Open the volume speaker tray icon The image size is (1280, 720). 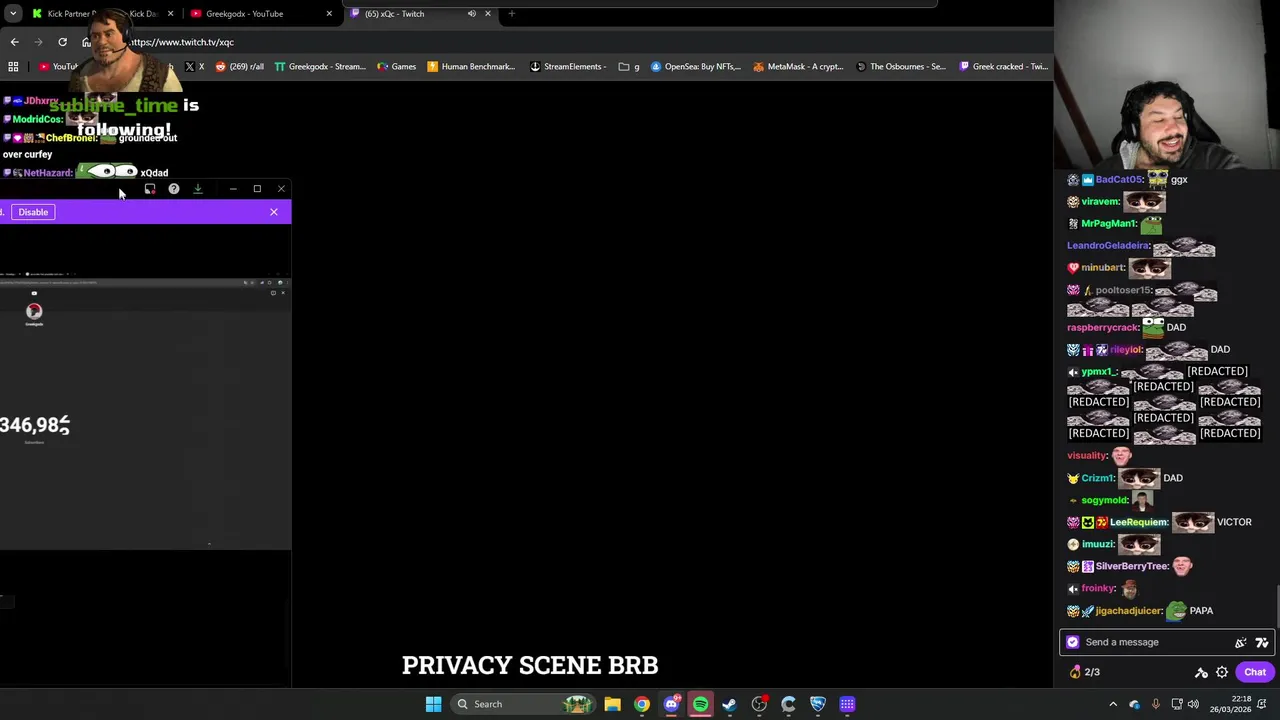point(1193,704)
